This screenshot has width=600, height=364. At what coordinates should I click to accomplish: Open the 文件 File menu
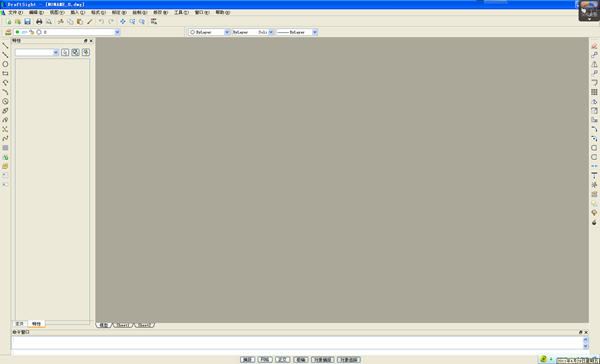(x=15, y=13)
